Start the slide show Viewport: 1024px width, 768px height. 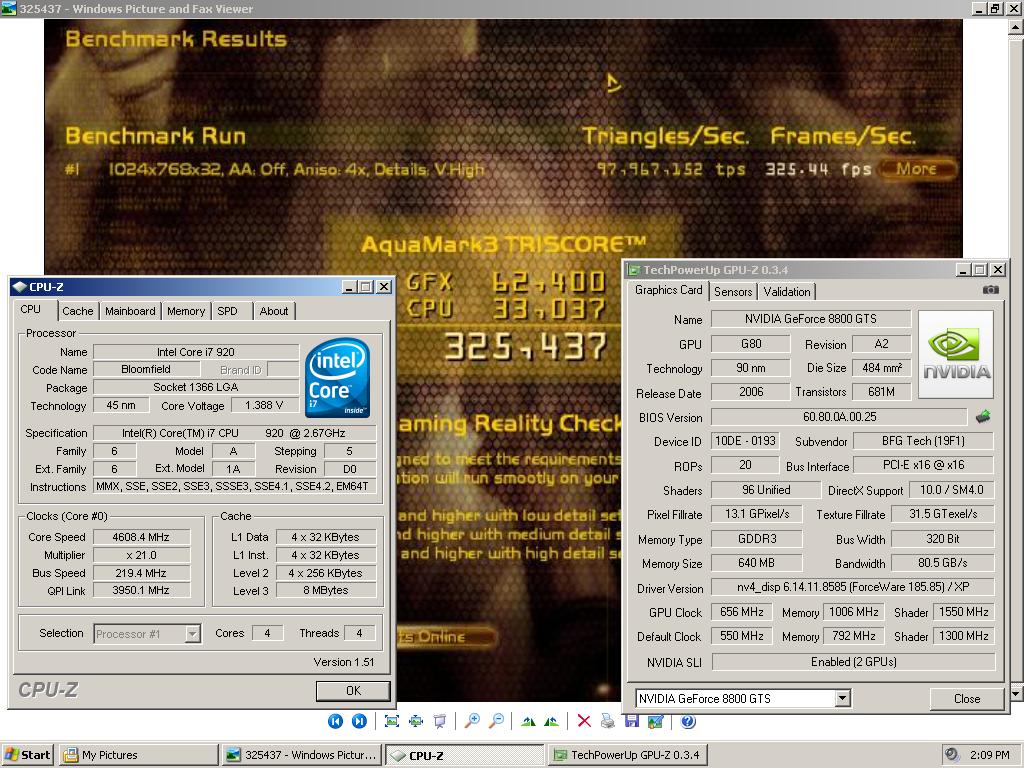440,721
